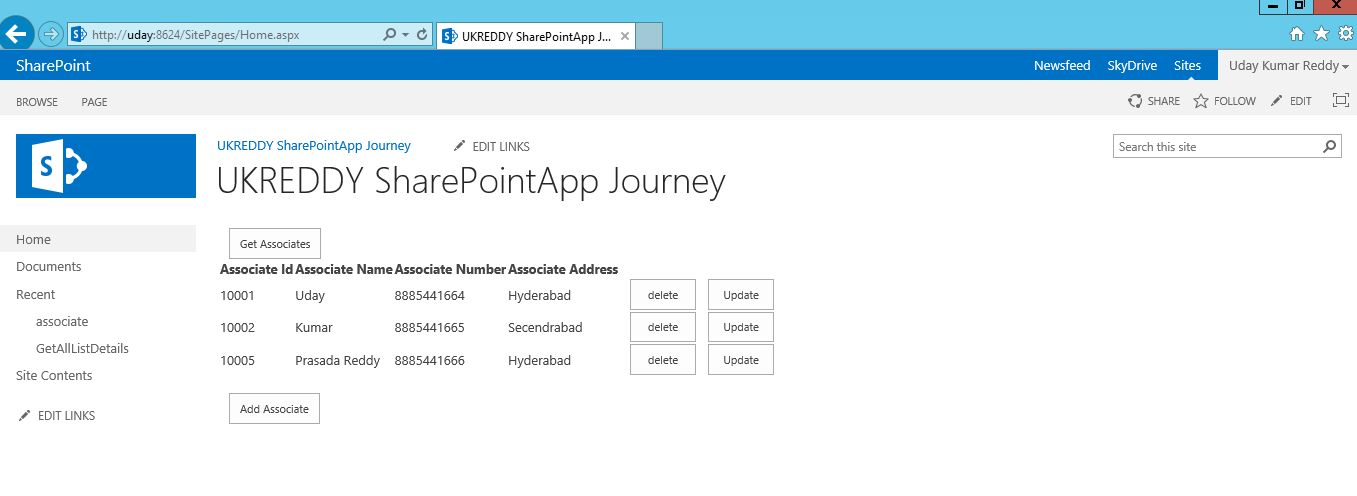1357x496 pixels.
Task: Click the Add Associate button
Action: click(274, 409)
